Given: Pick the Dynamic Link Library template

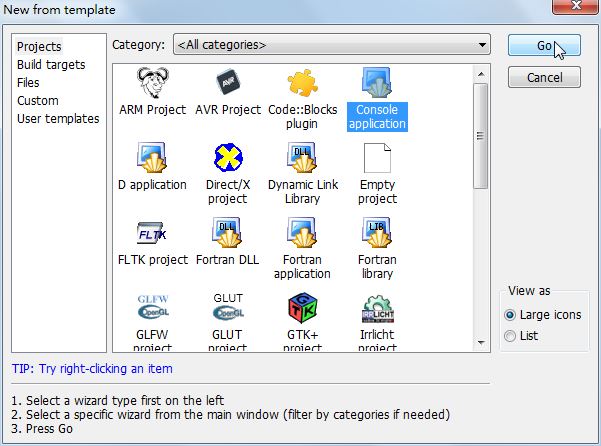Looking at the screenshot, I should tap(303, 159).
